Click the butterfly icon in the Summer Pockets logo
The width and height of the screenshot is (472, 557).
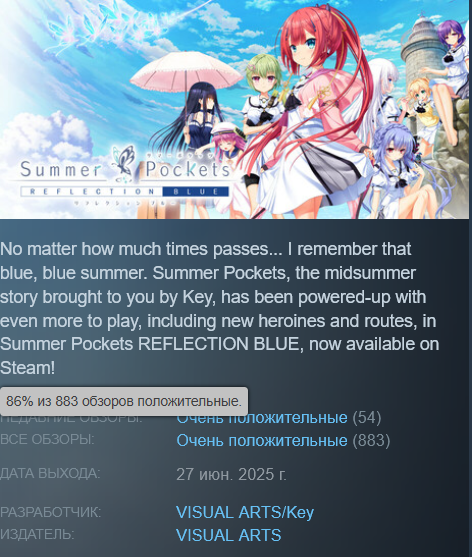123,162
